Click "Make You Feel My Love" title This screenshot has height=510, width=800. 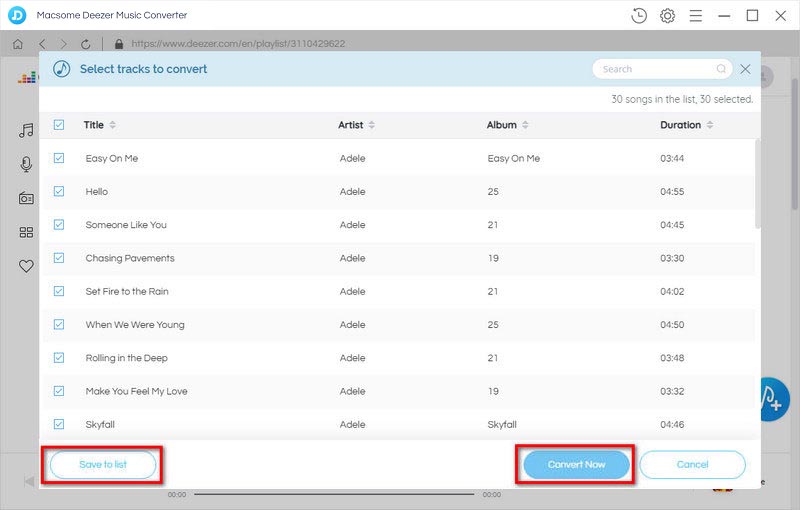pos(136,391)
